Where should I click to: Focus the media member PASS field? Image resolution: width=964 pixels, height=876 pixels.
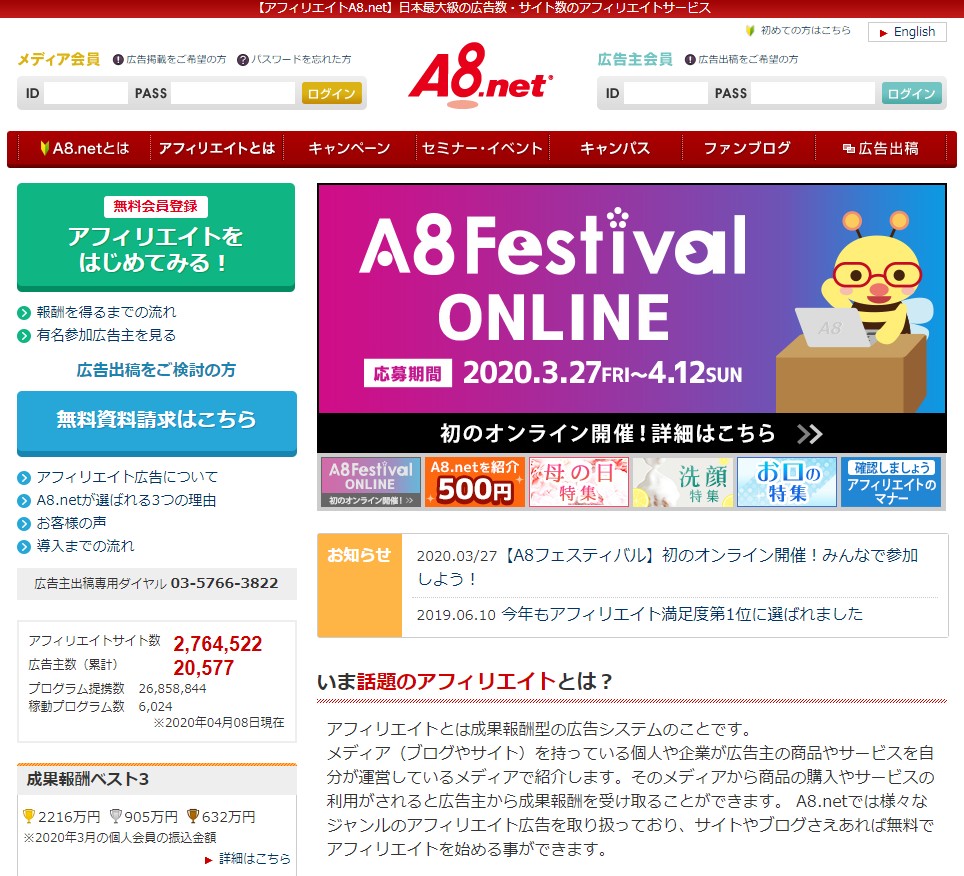pyautogui.click(x=233, y=93)
